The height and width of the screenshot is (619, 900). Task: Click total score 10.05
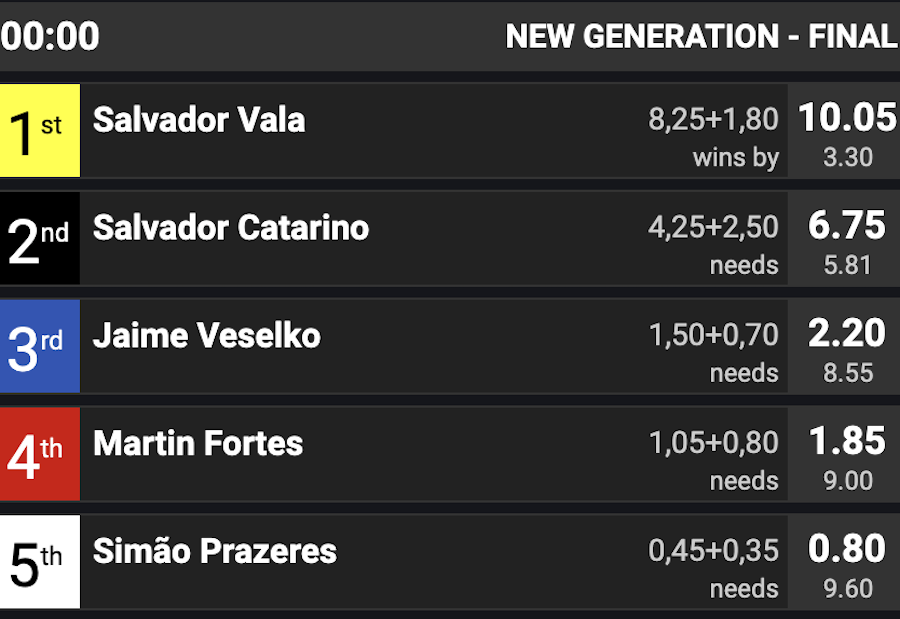(x=847, y=117)
